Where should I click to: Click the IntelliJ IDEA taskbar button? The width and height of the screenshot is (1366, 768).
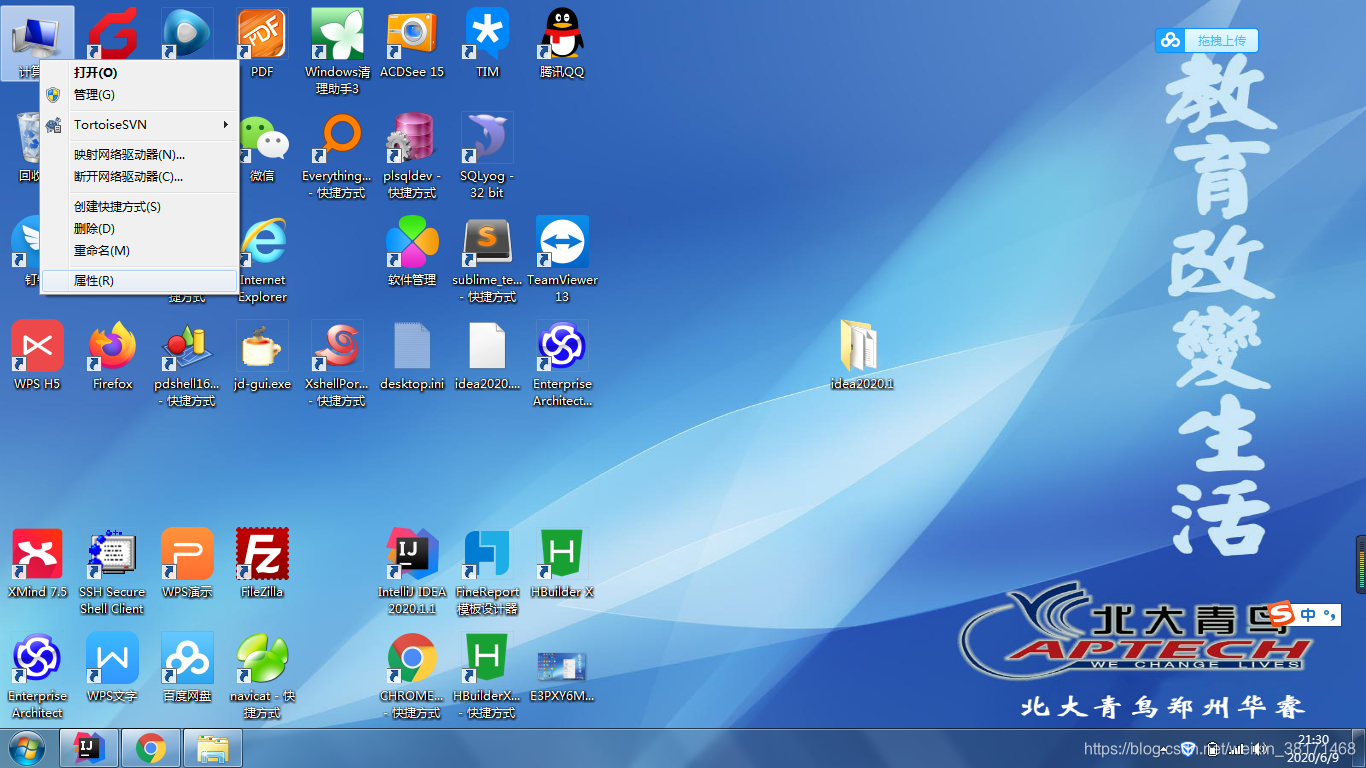tap(89, 748)
